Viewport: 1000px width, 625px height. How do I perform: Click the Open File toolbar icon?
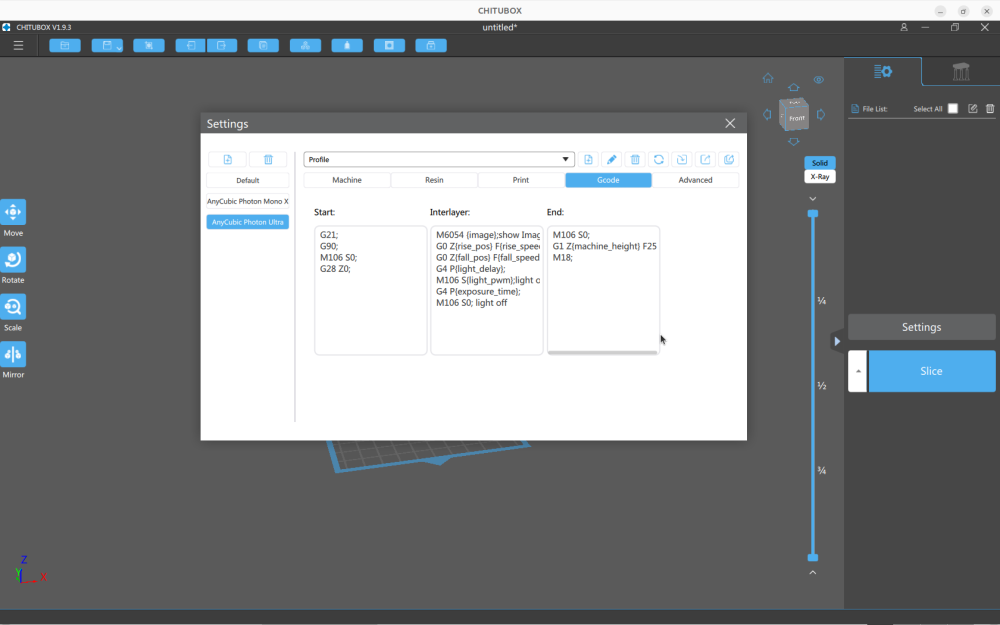coord(65,45)
